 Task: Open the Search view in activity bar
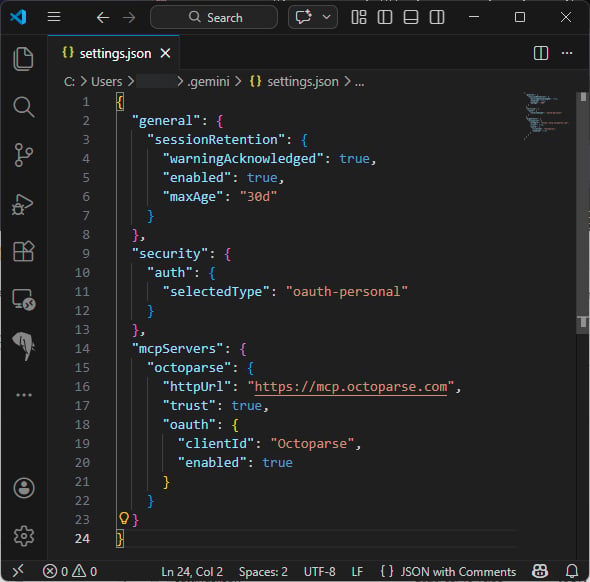tap(23, 107)
